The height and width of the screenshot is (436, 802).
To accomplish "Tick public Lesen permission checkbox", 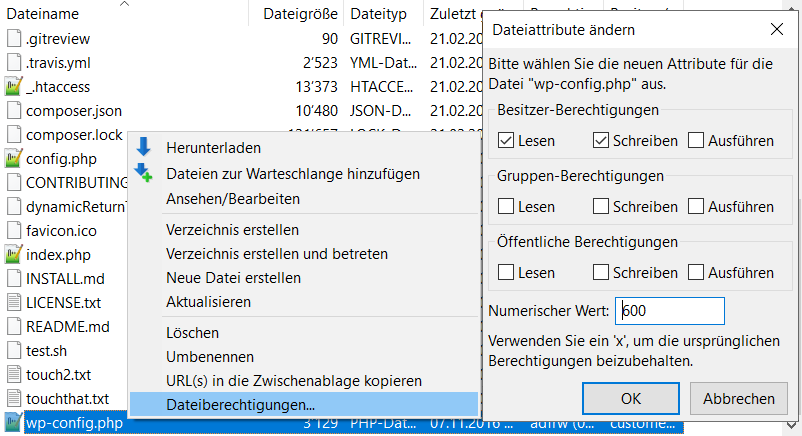I will [x=506, y=272].
